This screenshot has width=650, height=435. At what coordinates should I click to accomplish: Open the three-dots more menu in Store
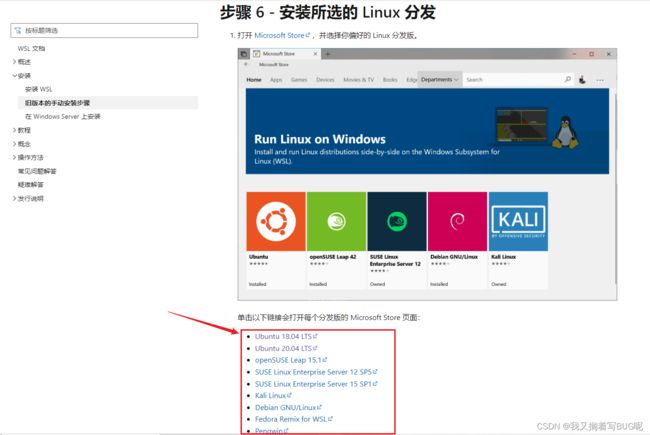[x=600, y=80]
